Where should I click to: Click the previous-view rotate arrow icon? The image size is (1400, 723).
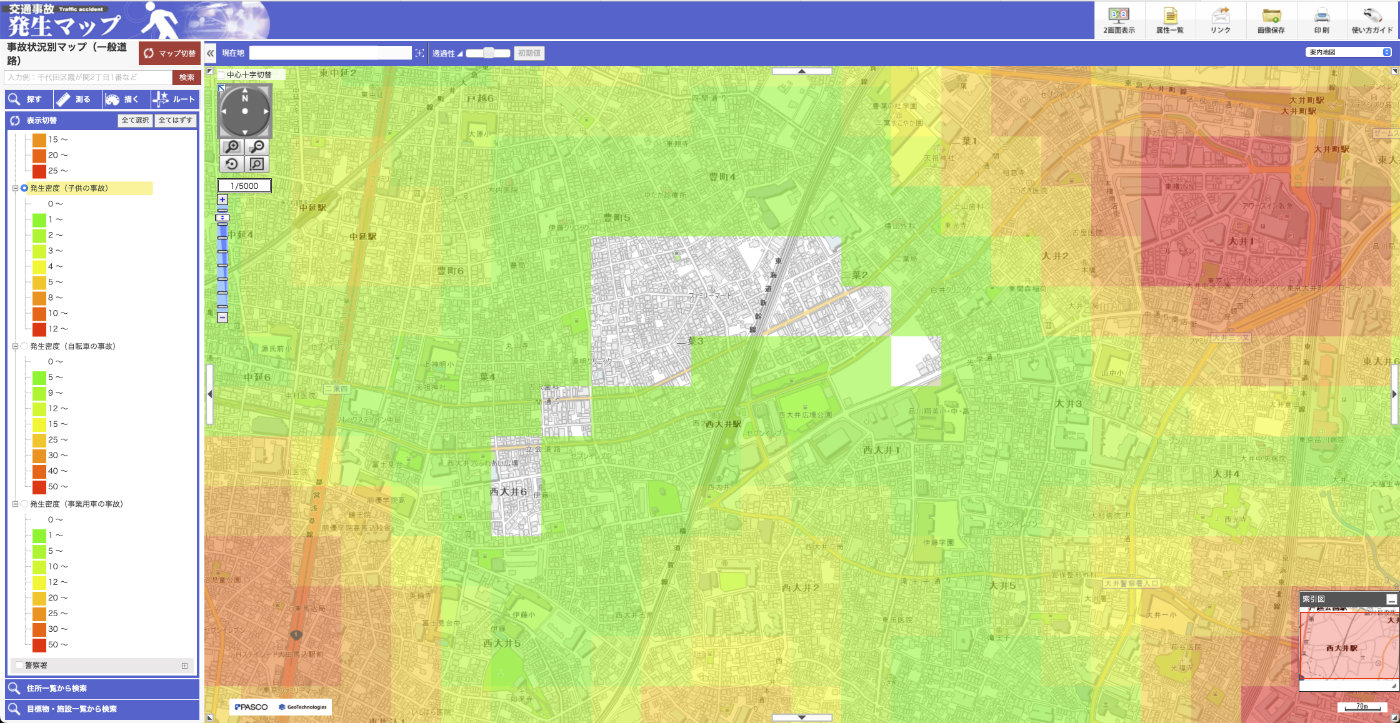click(233, 164)
